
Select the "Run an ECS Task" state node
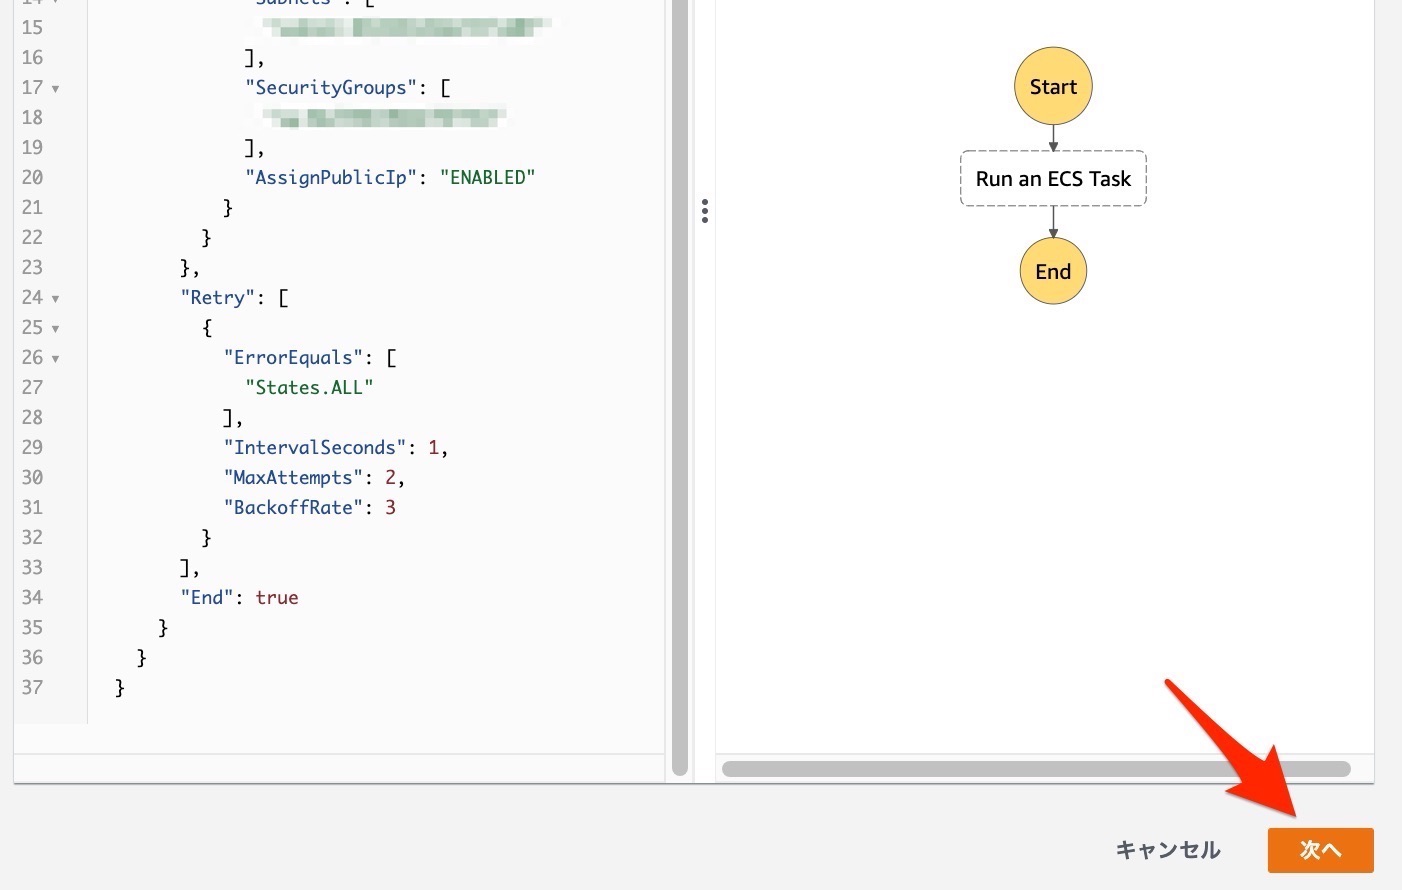[1052, 178]
